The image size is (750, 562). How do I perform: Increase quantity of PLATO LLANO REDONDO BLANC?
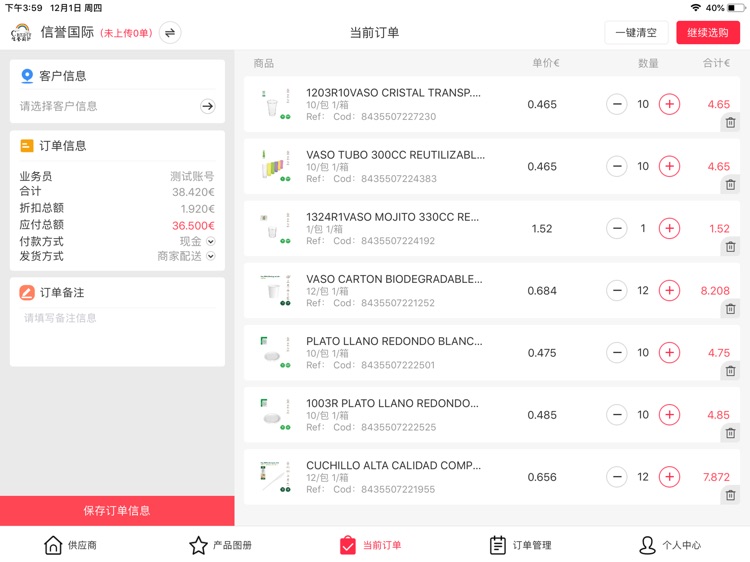(670, 353)
